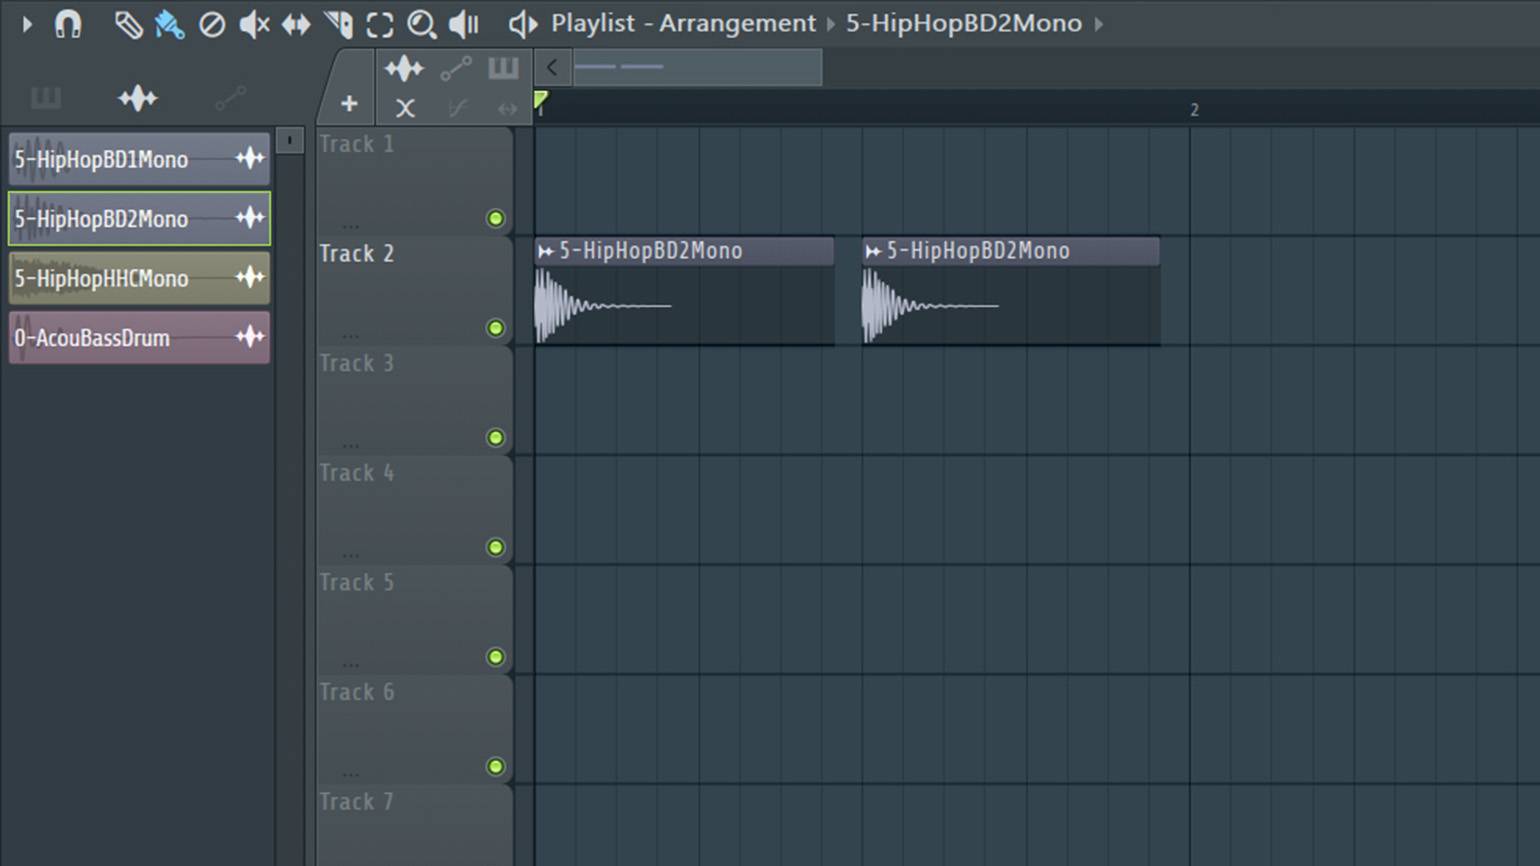Select the Mute tool
The image size is (1540, 866).
(254, 24)
